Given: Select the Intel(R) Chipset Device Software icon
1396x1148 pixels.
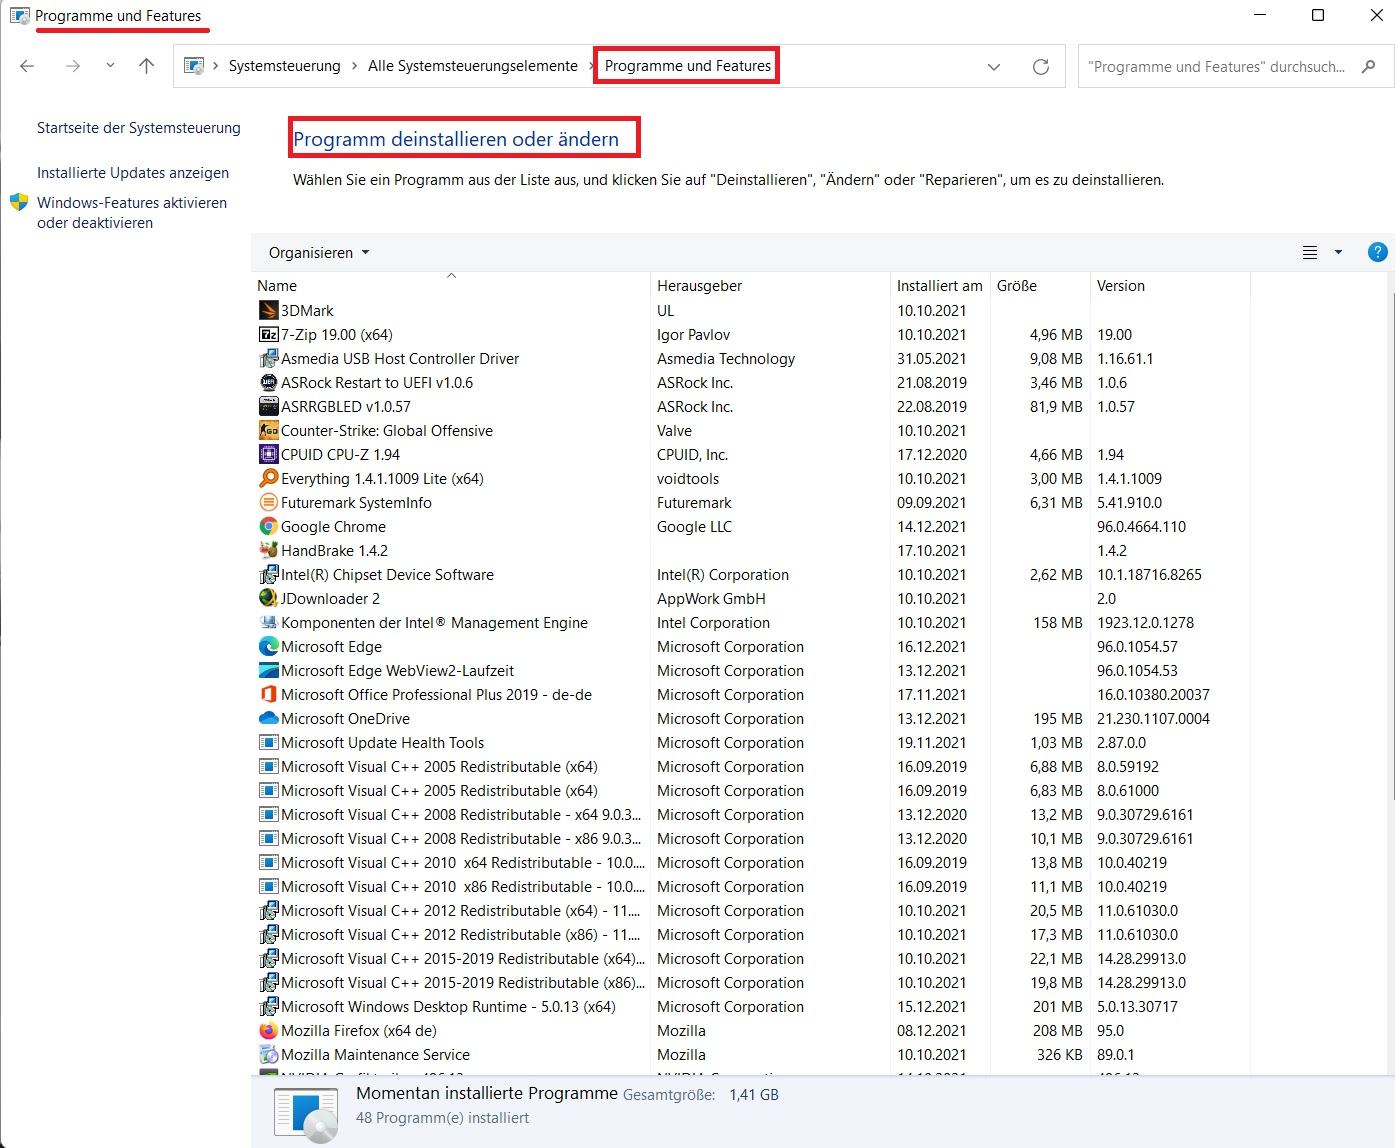Looking at the screenshot, I should pos(268,575).
